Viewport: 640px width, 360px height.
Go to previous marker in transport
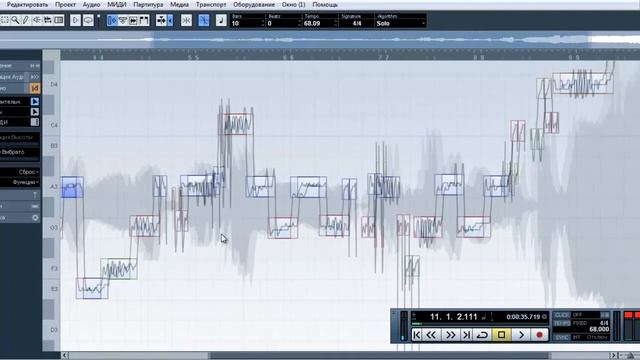click(x=417, y=335)
